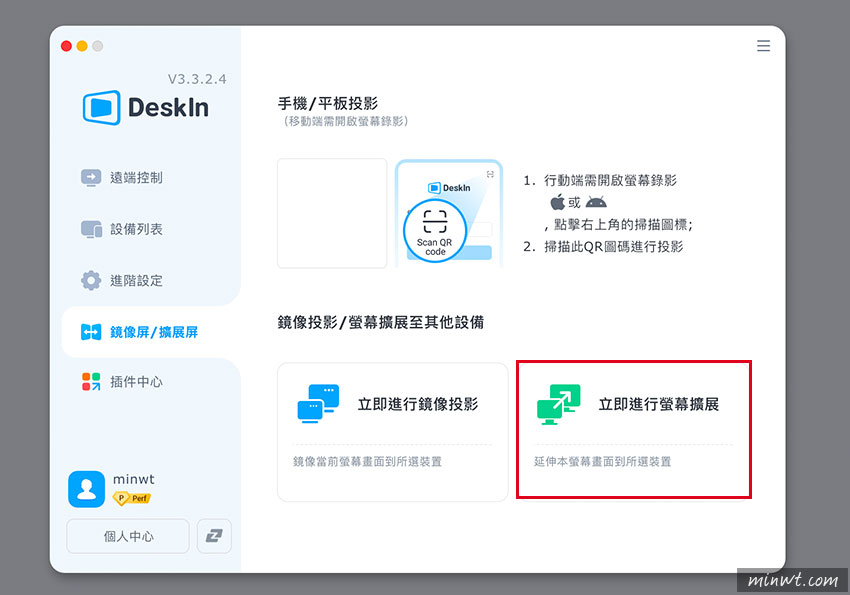Viewport: 850px width, 595px height.
Task: Open 個人中心 personal center
Action: click(127, 536)
